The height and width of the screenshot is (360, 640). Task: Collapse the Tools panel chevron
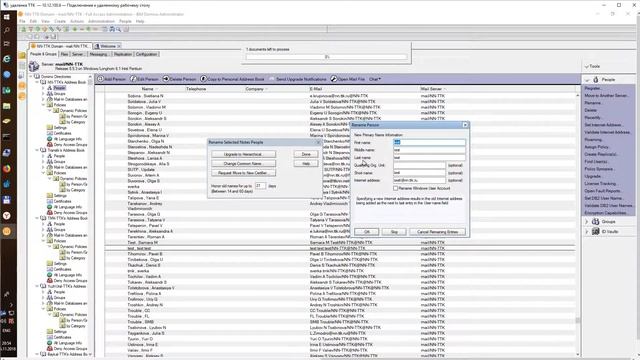[587, 66]
